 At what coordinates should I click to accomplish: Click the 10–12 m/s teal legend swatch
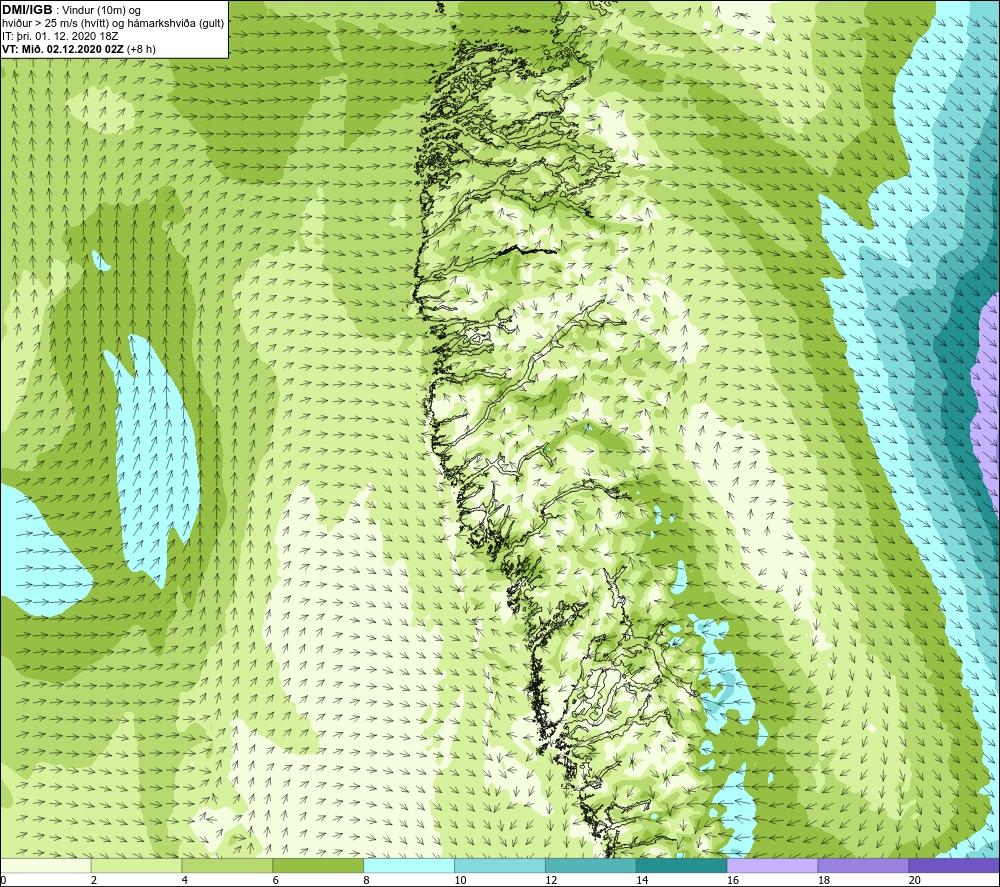[x=500, y=866]
